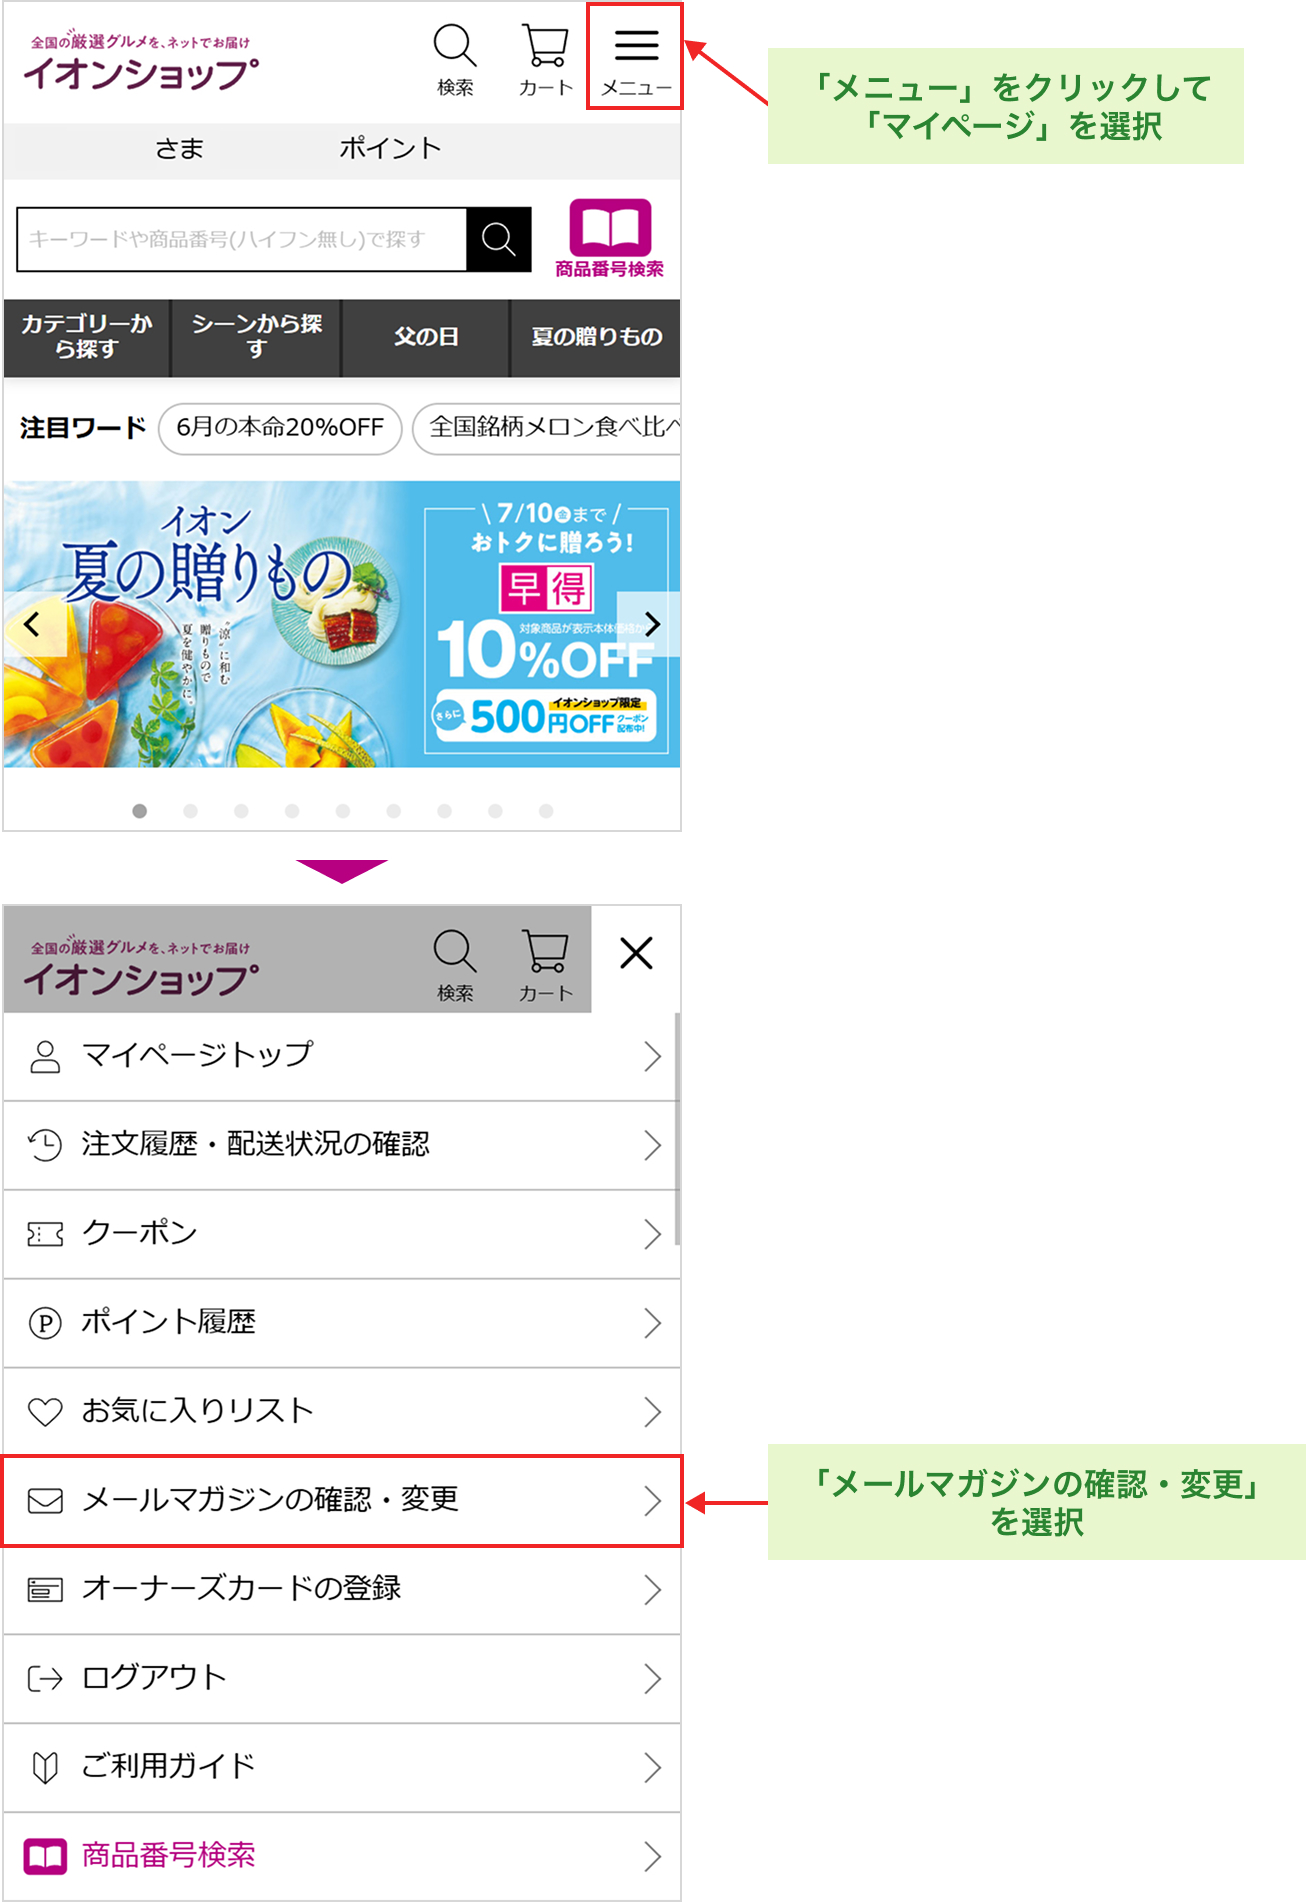Screen dimensions: 1306x1902
Task: Open 商品番号検索 menu item at bottom
Action: 342,1857
